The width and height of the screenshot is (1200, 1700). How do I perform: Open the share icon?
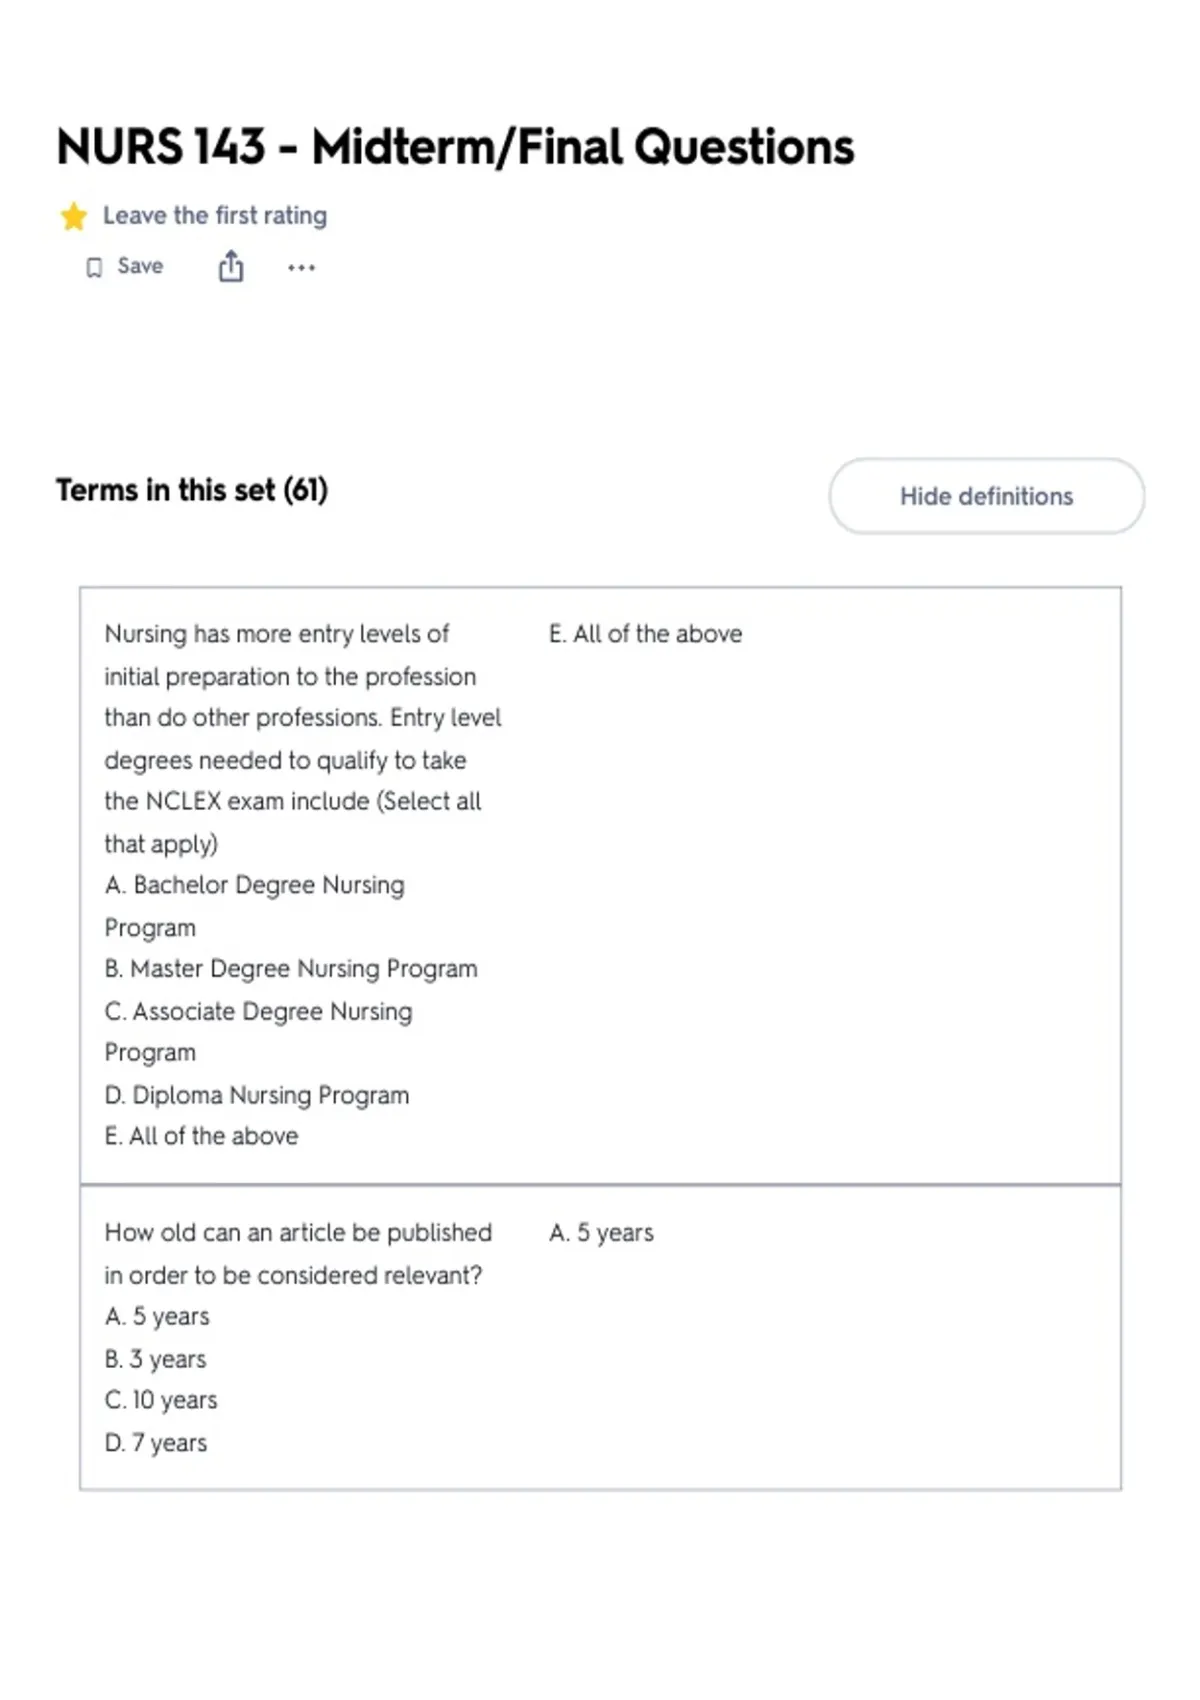coord(231,266)
